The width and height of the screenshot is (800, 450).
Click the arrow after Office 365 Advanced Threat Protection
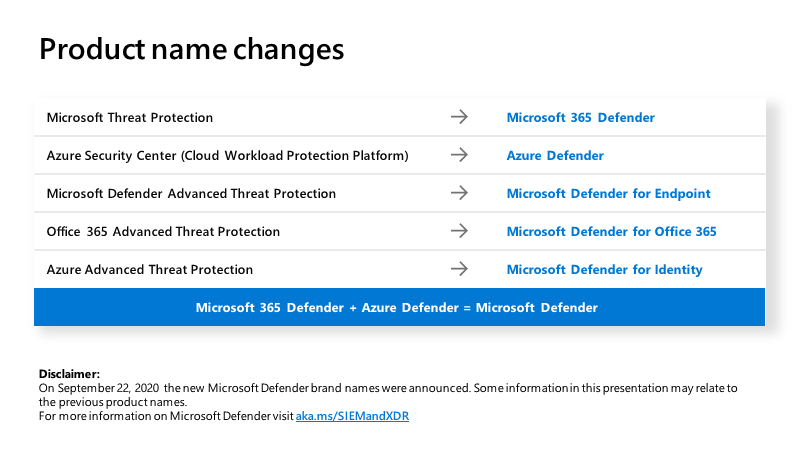click(x=459, y=231)
